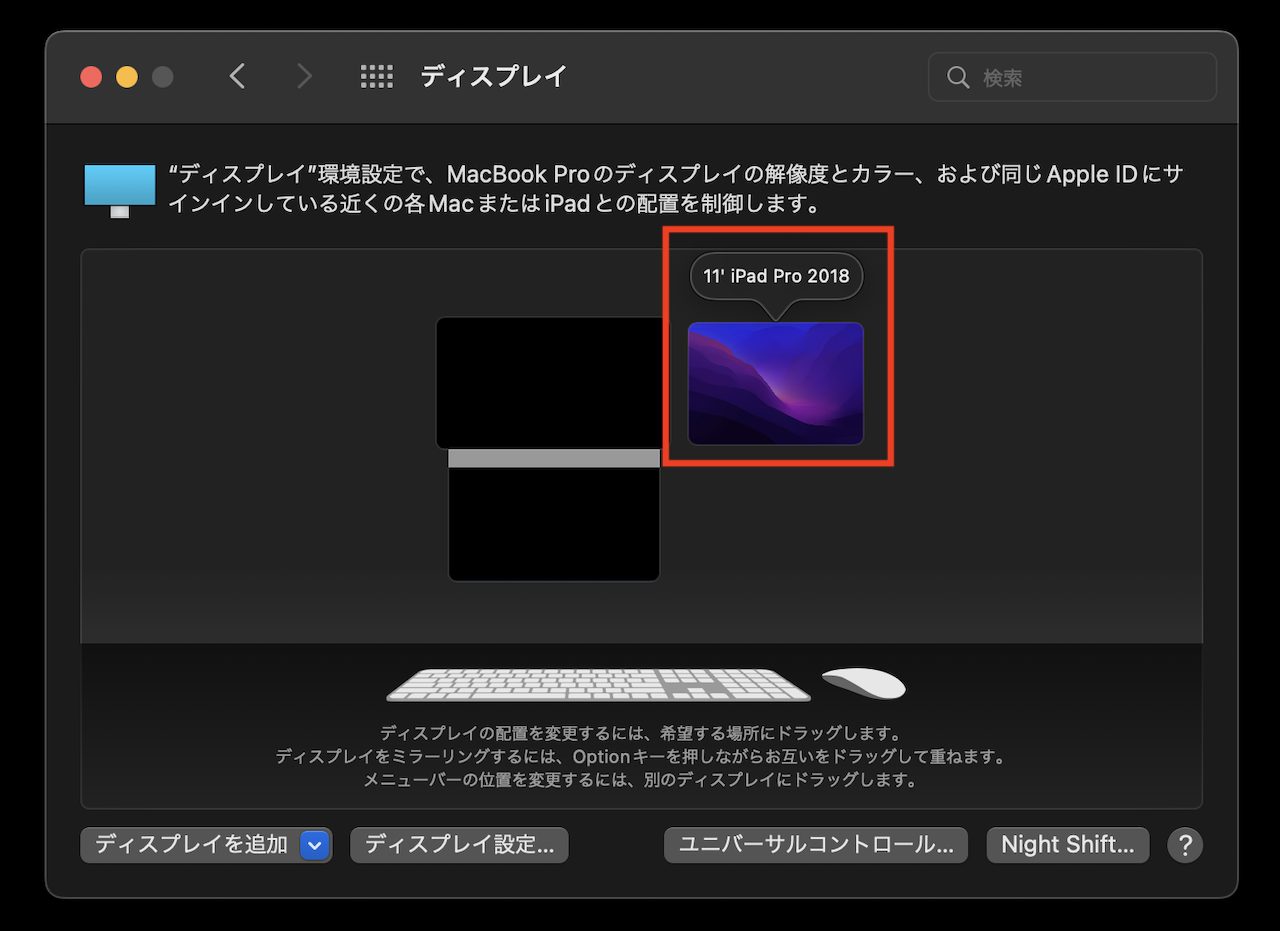
Task: Click the white keyboard illustration
Action: pos(598,684)
